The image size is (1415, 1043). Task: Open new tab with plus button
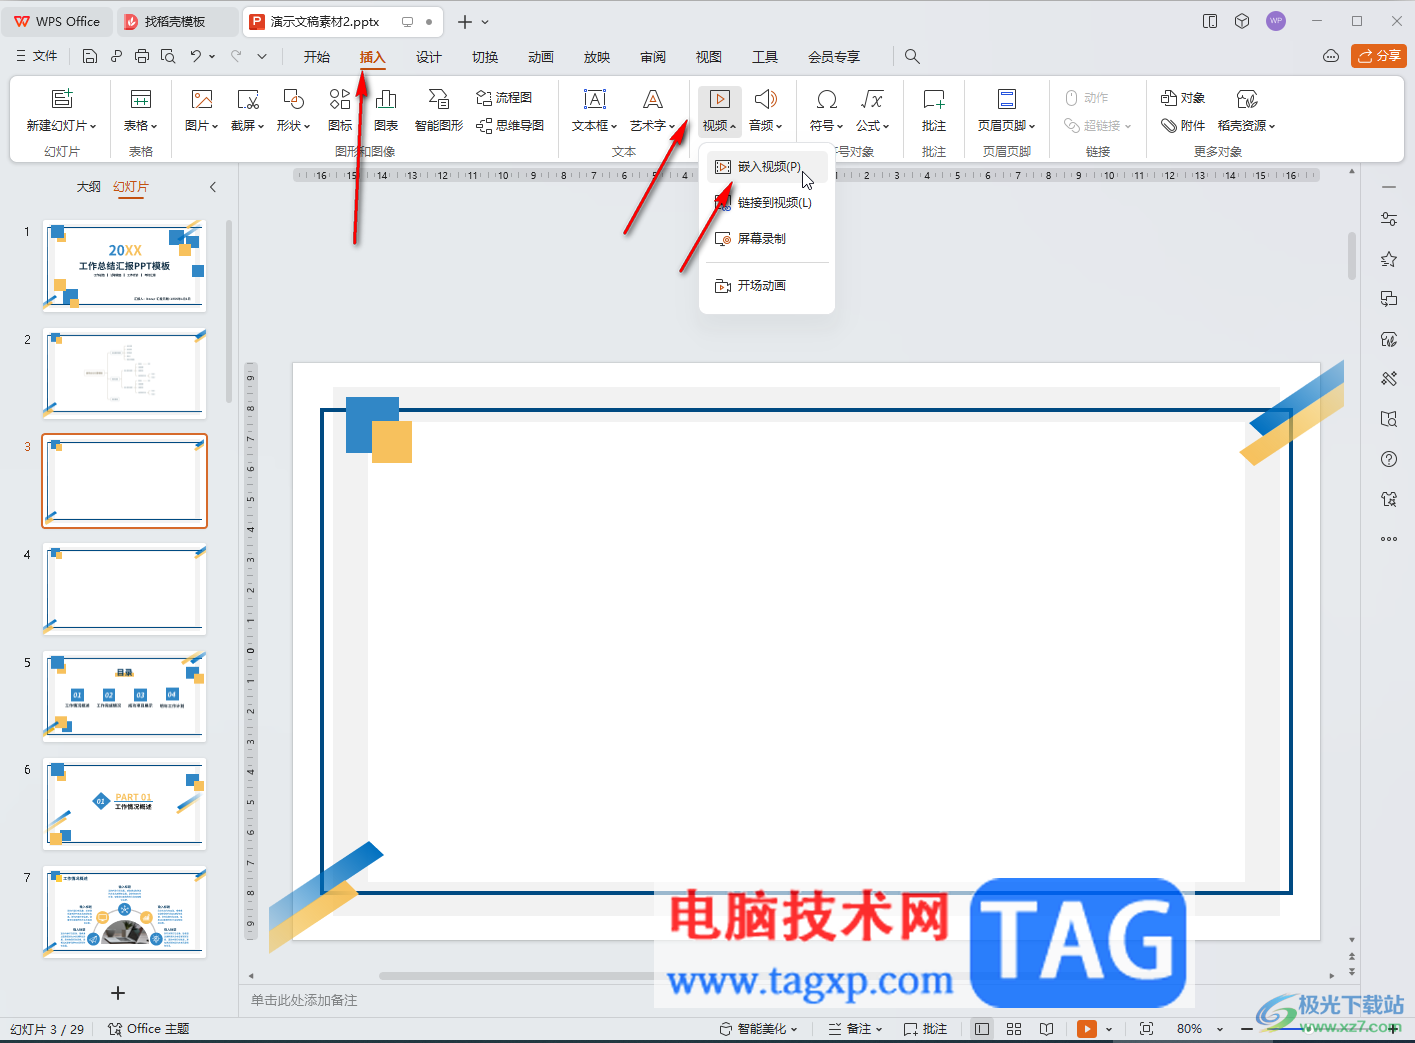[465, 21]
